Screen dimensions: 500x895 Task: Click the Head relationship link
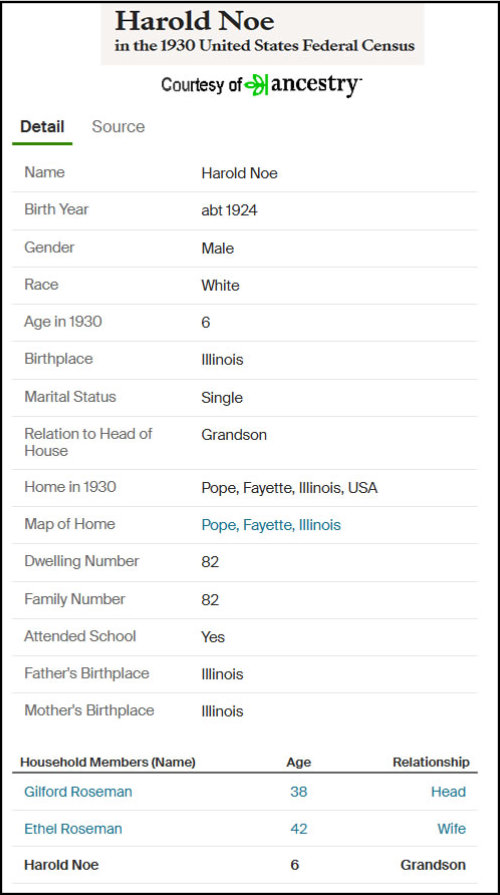(x=449, y=792)
